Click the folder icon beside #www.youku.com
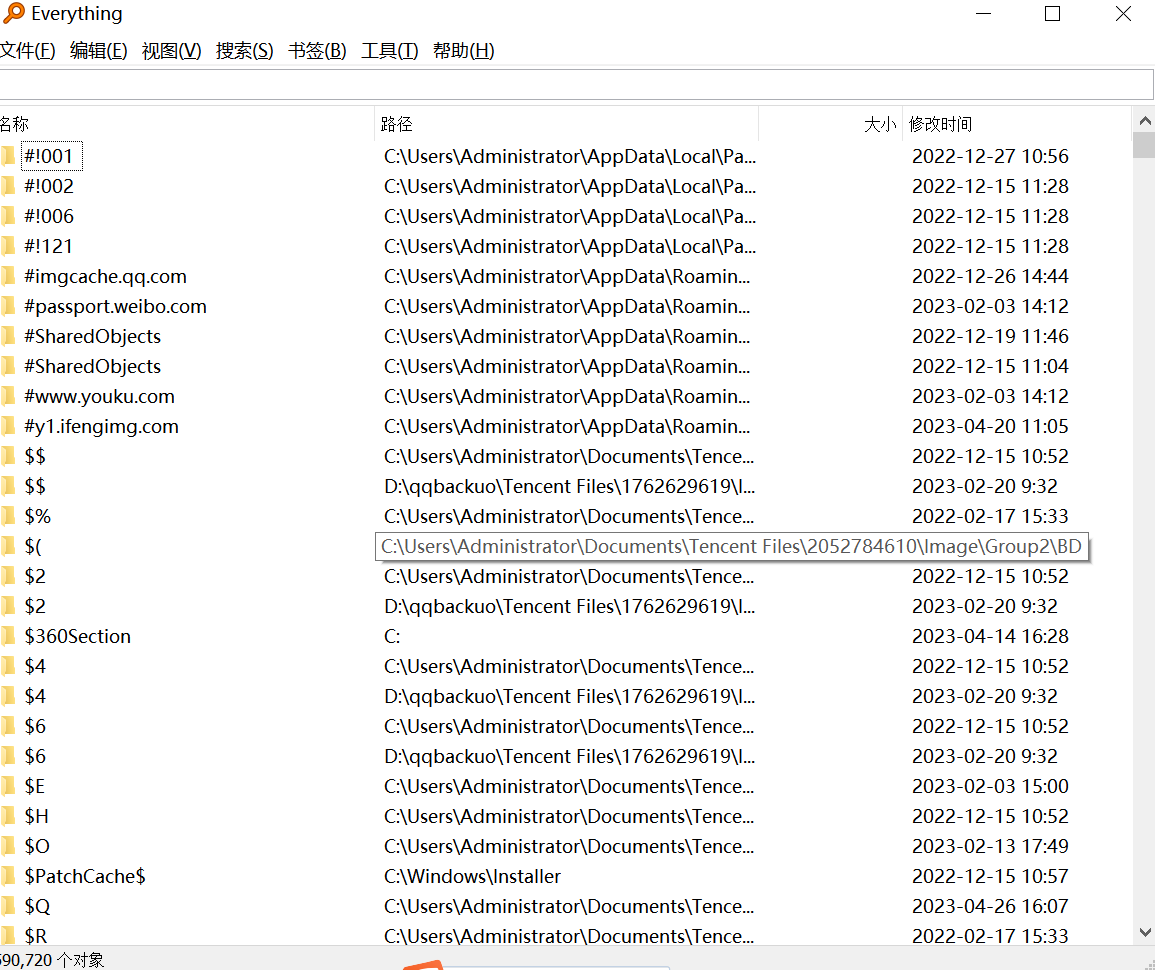Viewport: 1155px width, 970px height. (x=9, y=396)
